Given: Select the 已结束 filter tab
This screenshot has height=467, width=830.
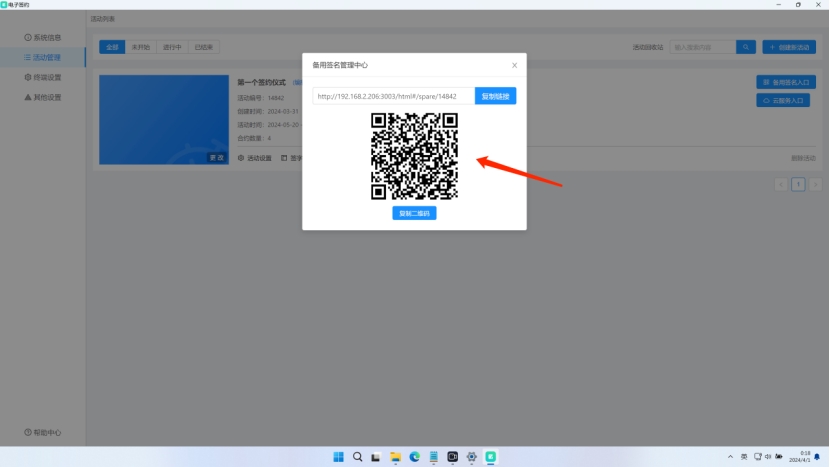Looking at the screenshot, I should [204, 47].
